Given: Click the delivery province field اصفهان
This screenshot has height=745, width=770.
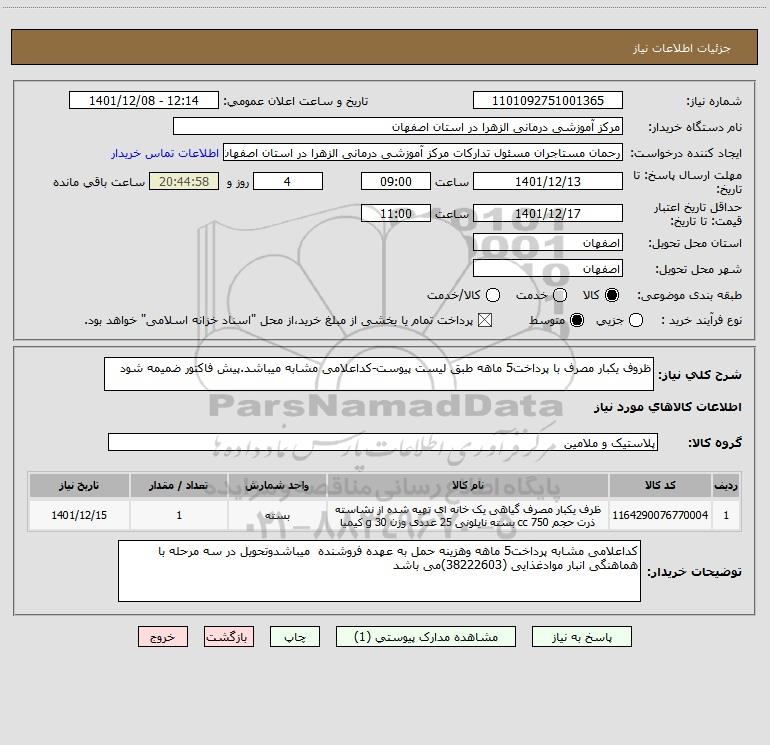Looking at the screenshot, I should [x=548, y=243].
